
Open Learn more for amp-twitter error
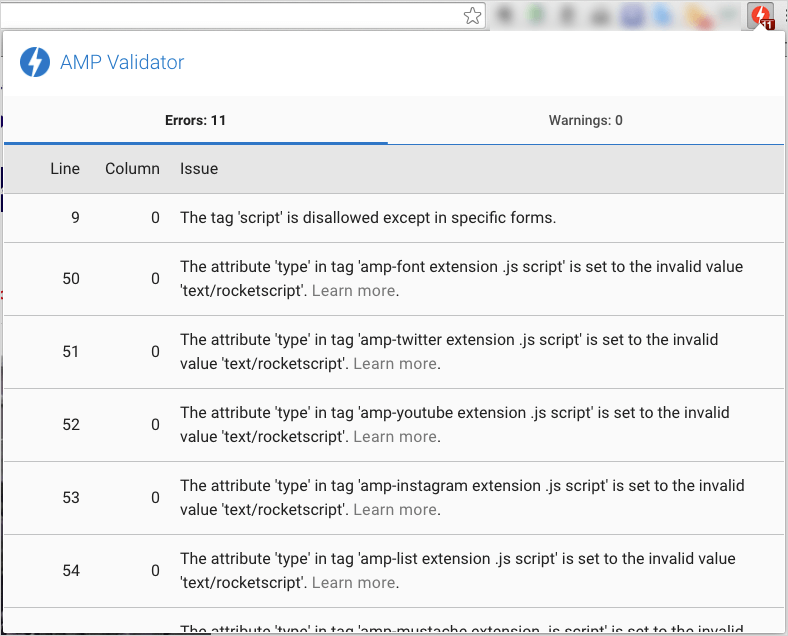pyautogui.click(x=395, y=364)
